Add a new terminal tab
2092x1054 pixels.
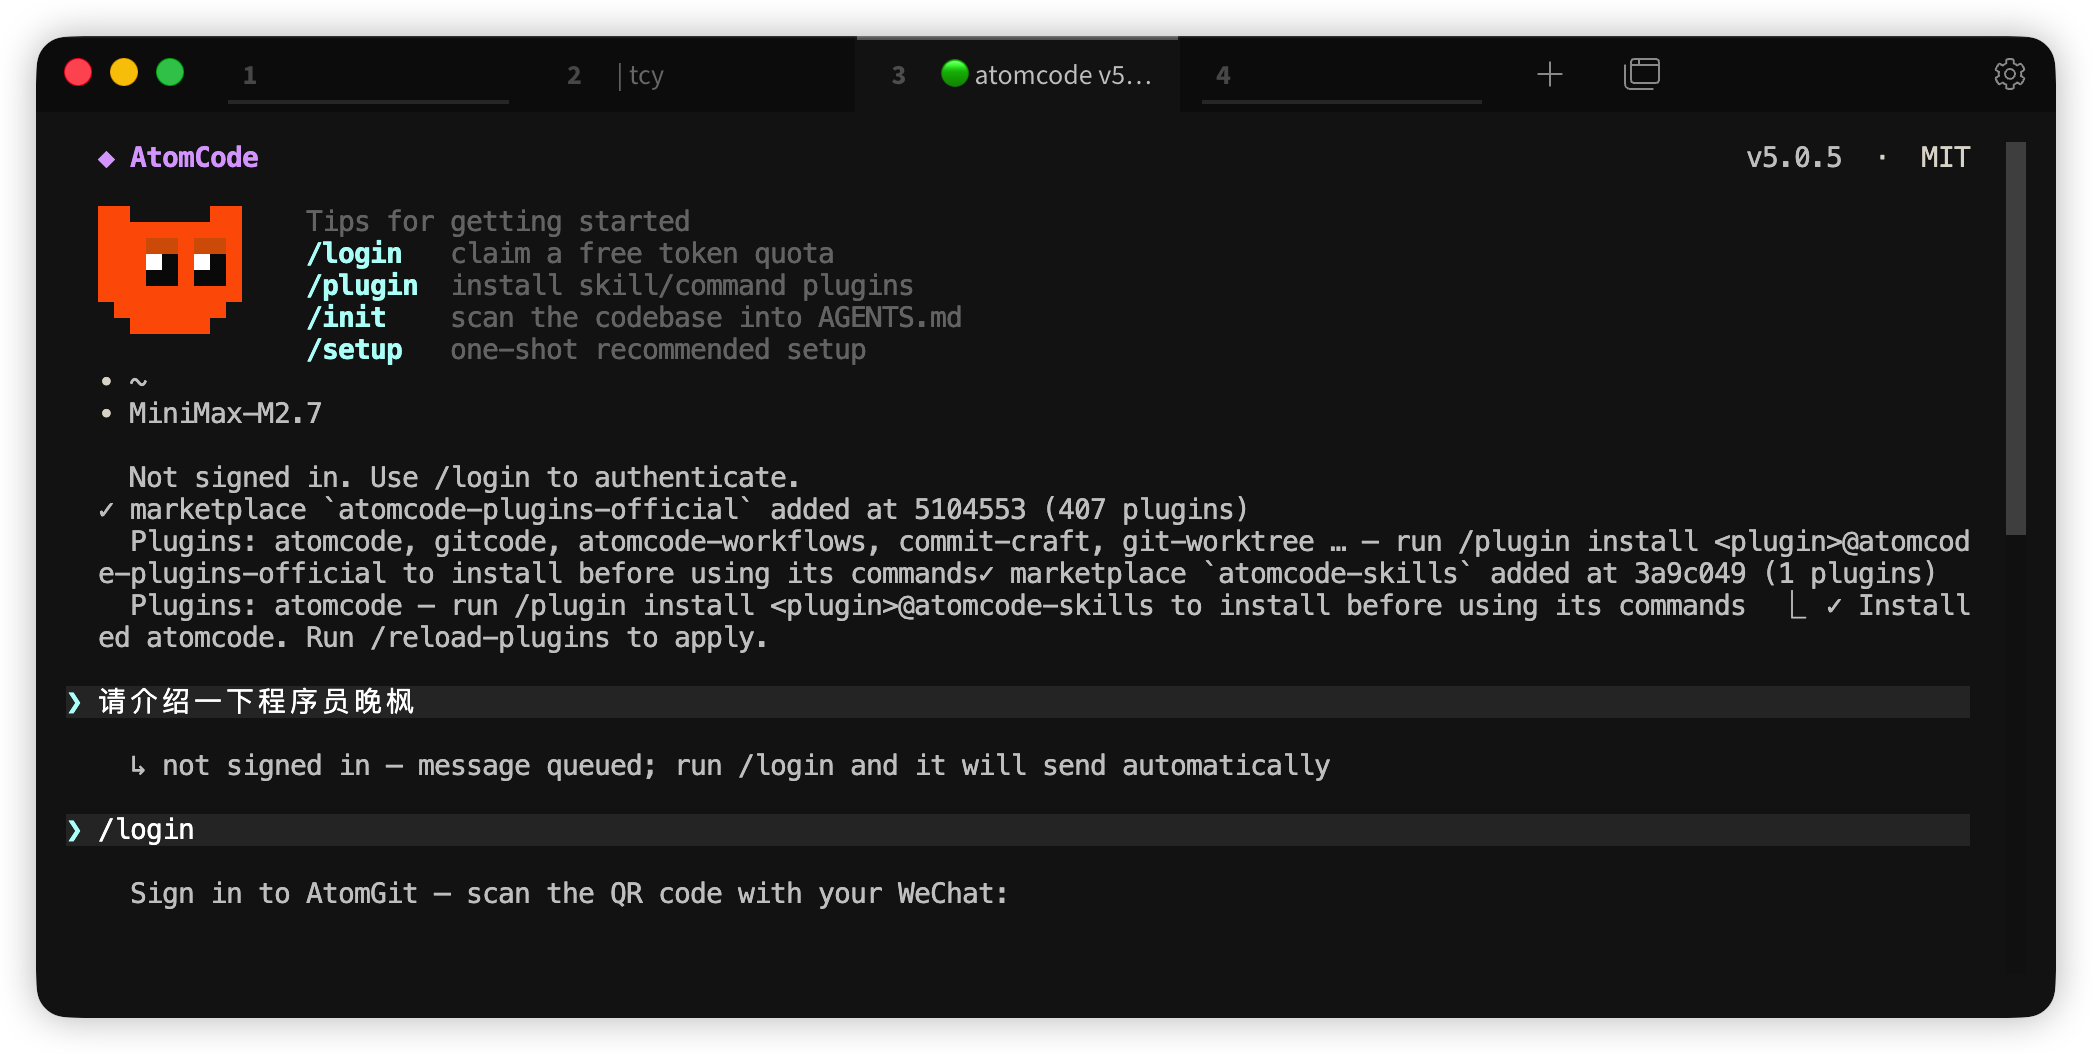pos(1549,74)
